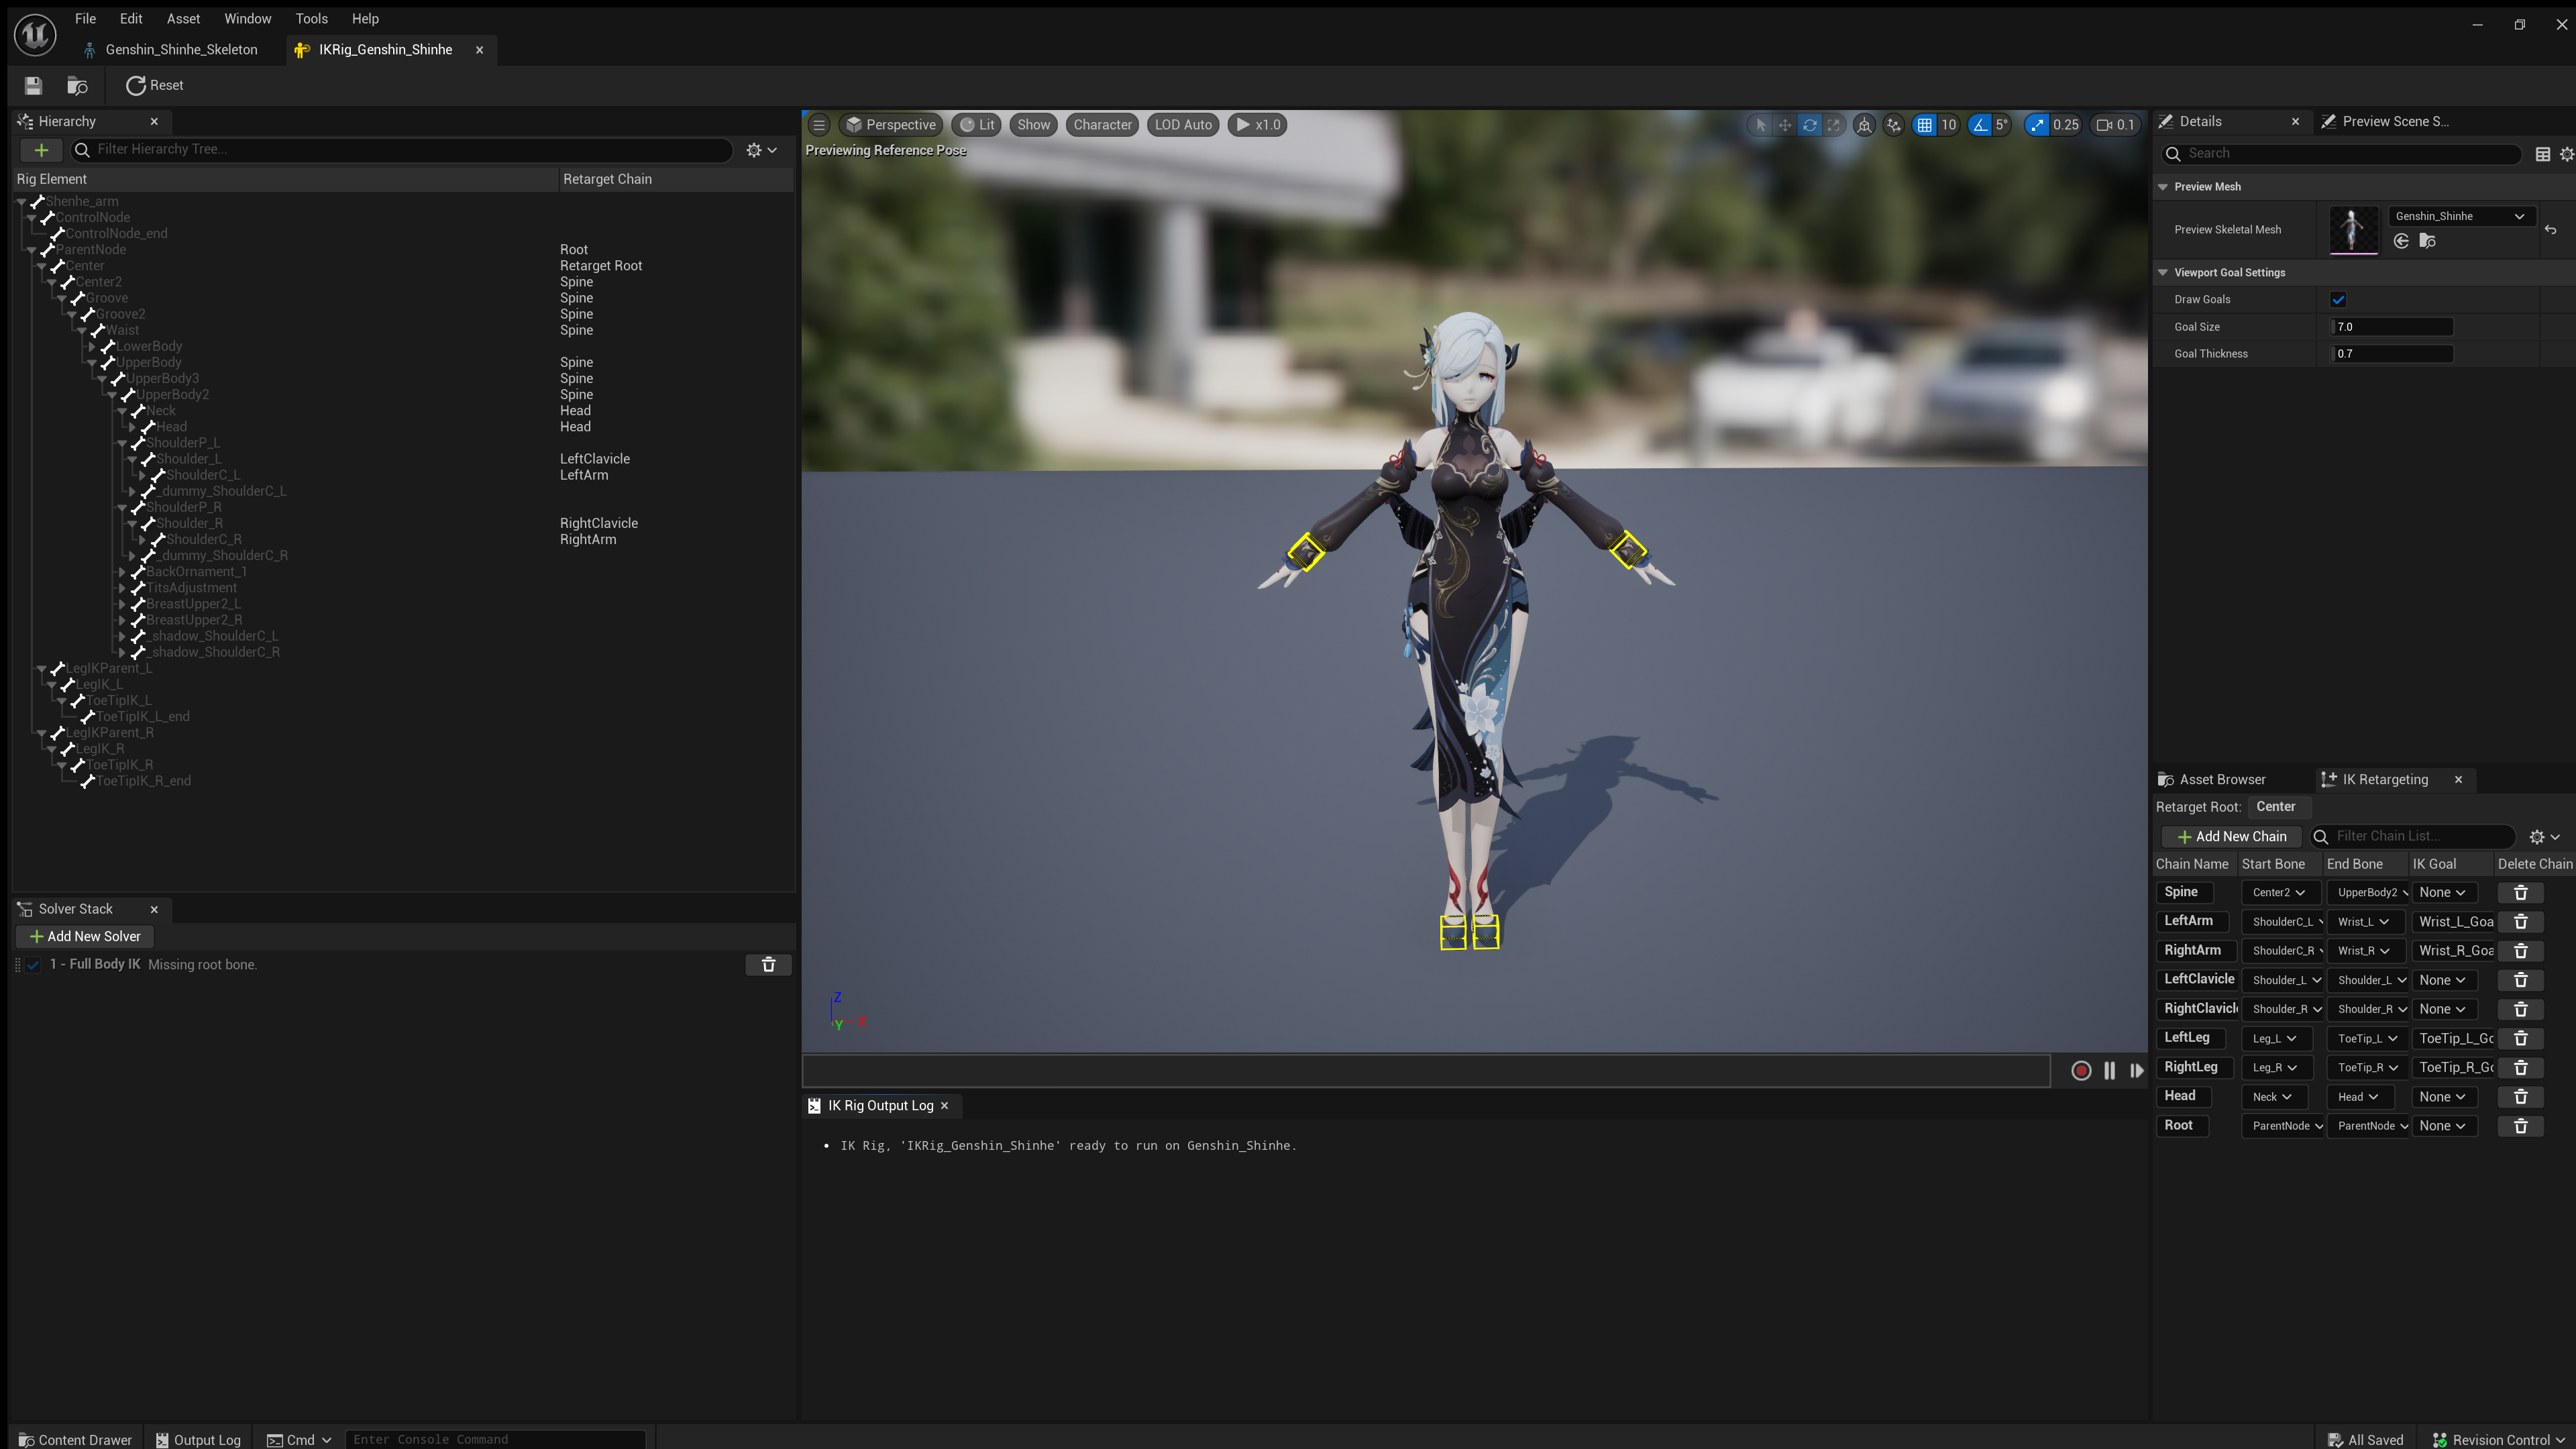Click the hierarchy add plus icon
Viewport: 2576px width, 1449px height.
click(x=41, y=150)
